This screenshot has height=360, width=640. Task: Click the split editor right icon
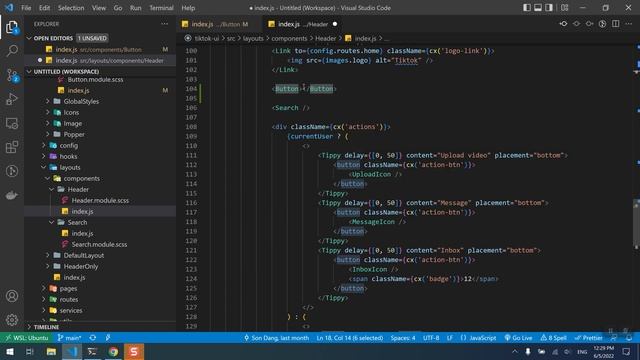pos(616,24)
